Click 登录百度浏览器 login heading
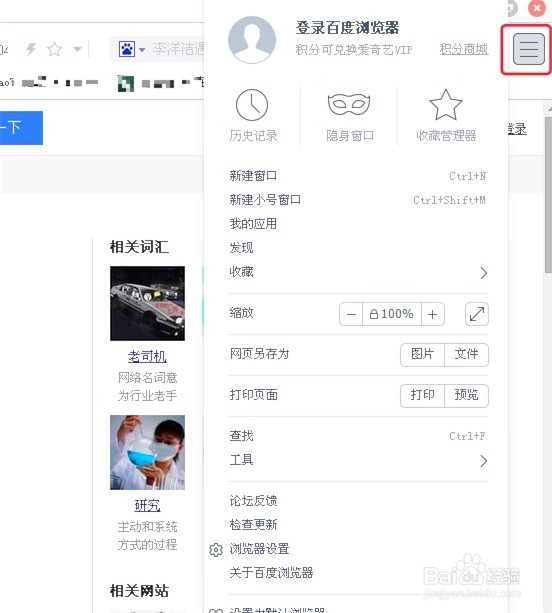Screen dimensions: 552x613 point(347,28)
